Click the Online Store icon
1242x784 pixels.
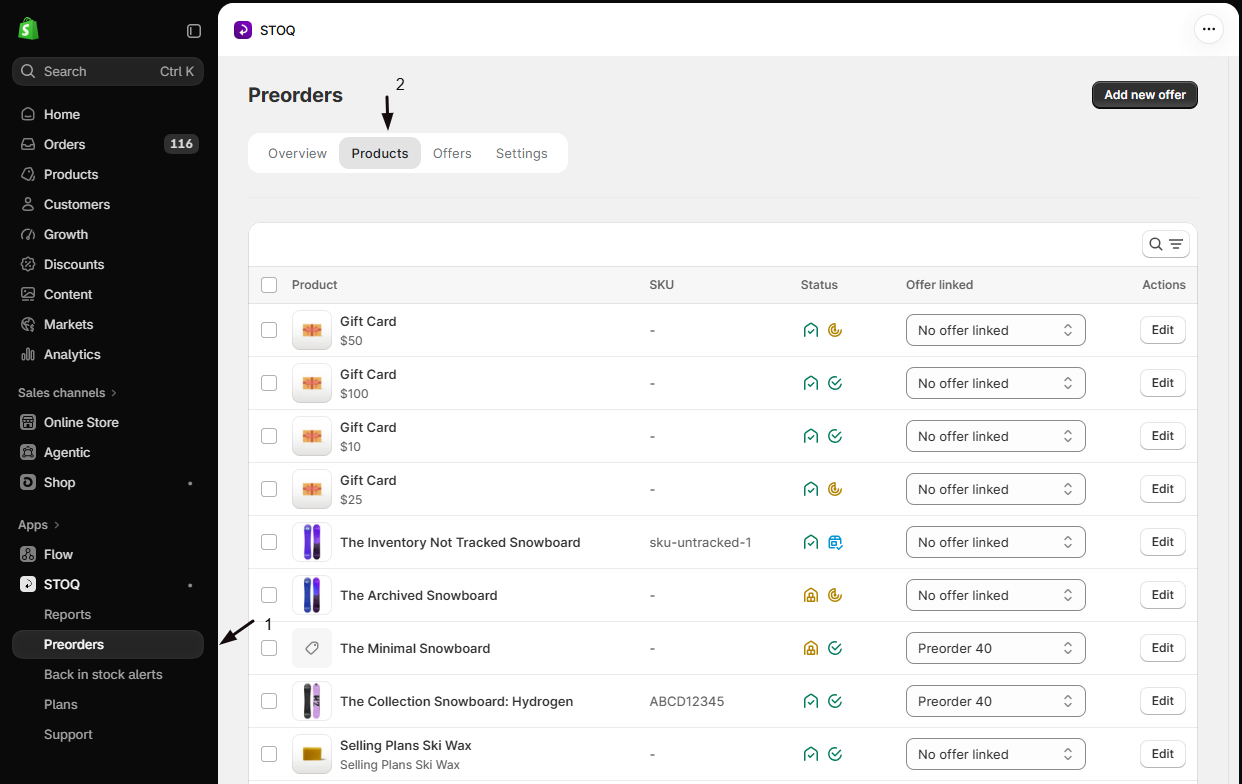click(x=28, y=422)
